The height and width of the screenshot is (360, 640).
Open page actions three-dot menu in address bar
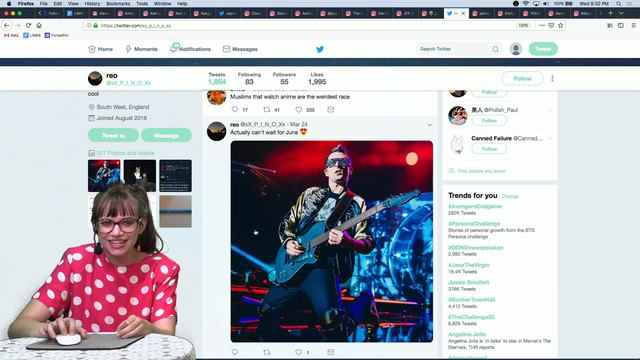click(x=542, y=25)
